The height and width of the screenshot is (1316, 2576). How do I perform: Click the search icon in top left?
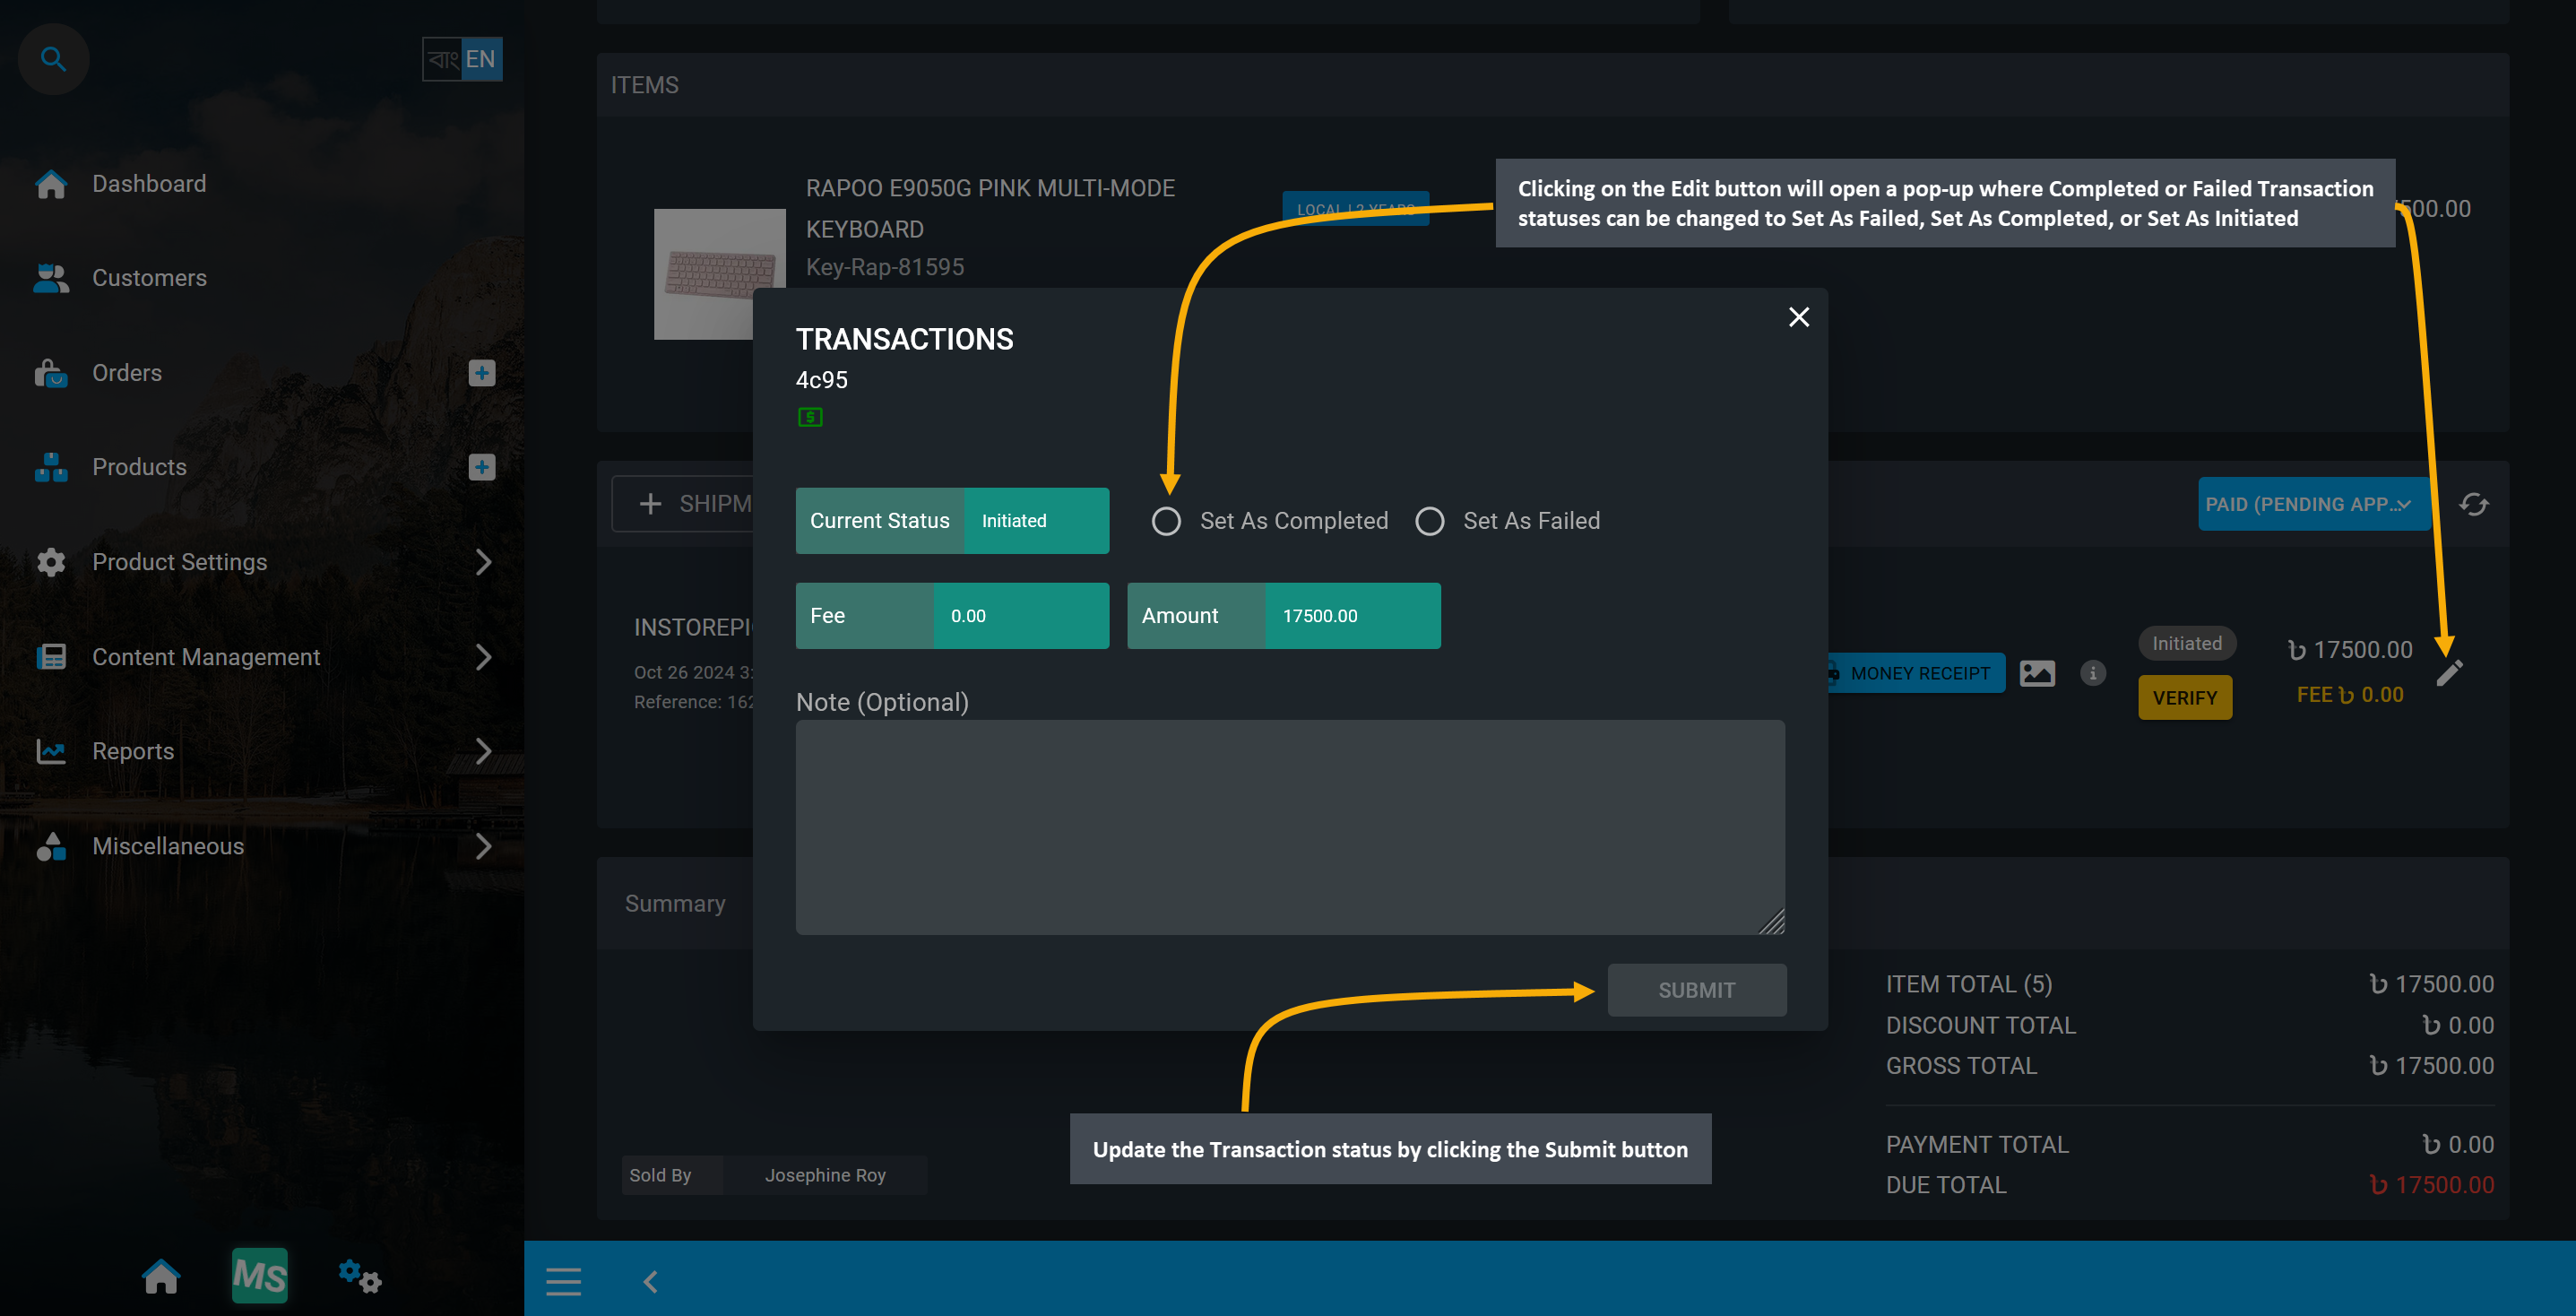coord(54,57)
